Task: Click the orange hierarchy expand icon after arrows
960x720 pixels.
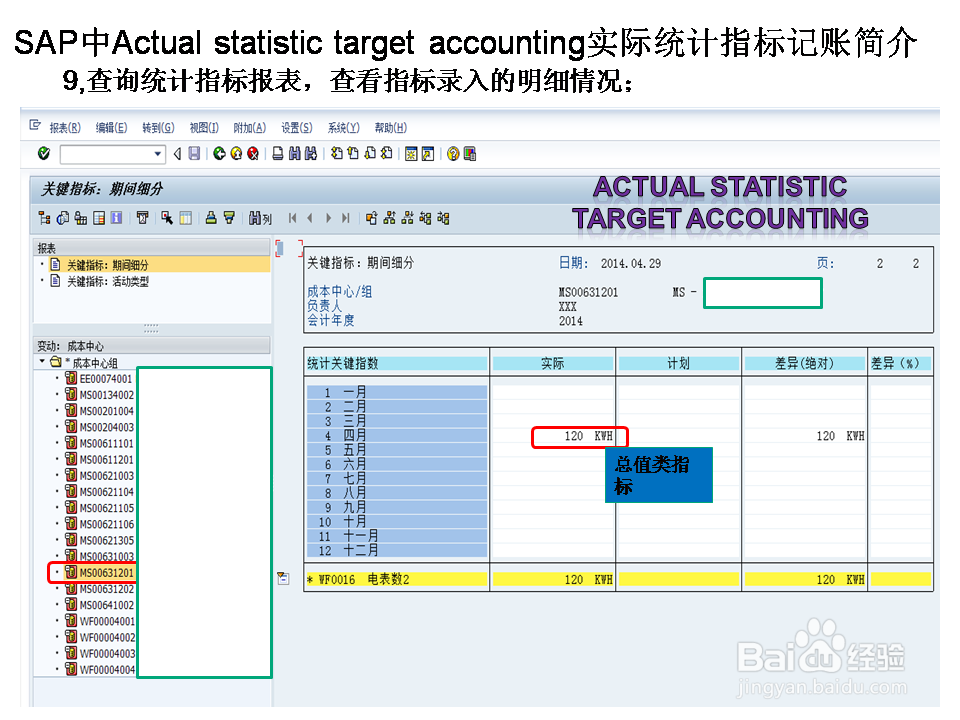Action: (371, 218)
